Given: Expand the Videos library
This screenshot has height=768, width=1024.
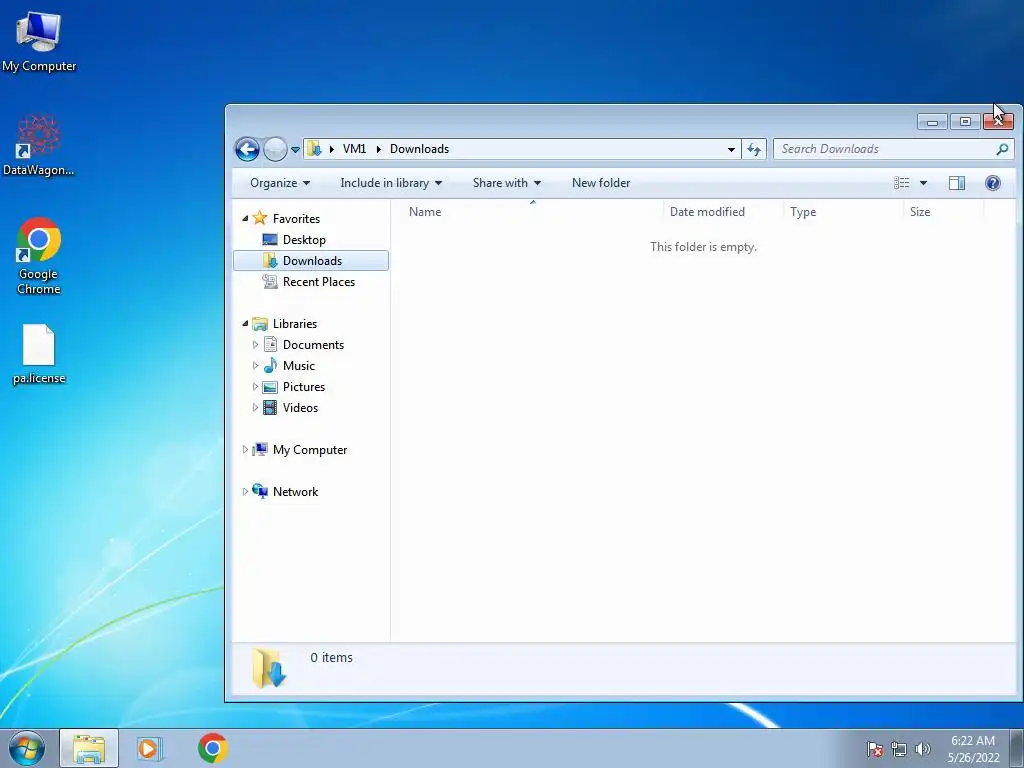Looking at the screenshot, I should (255, 408).
